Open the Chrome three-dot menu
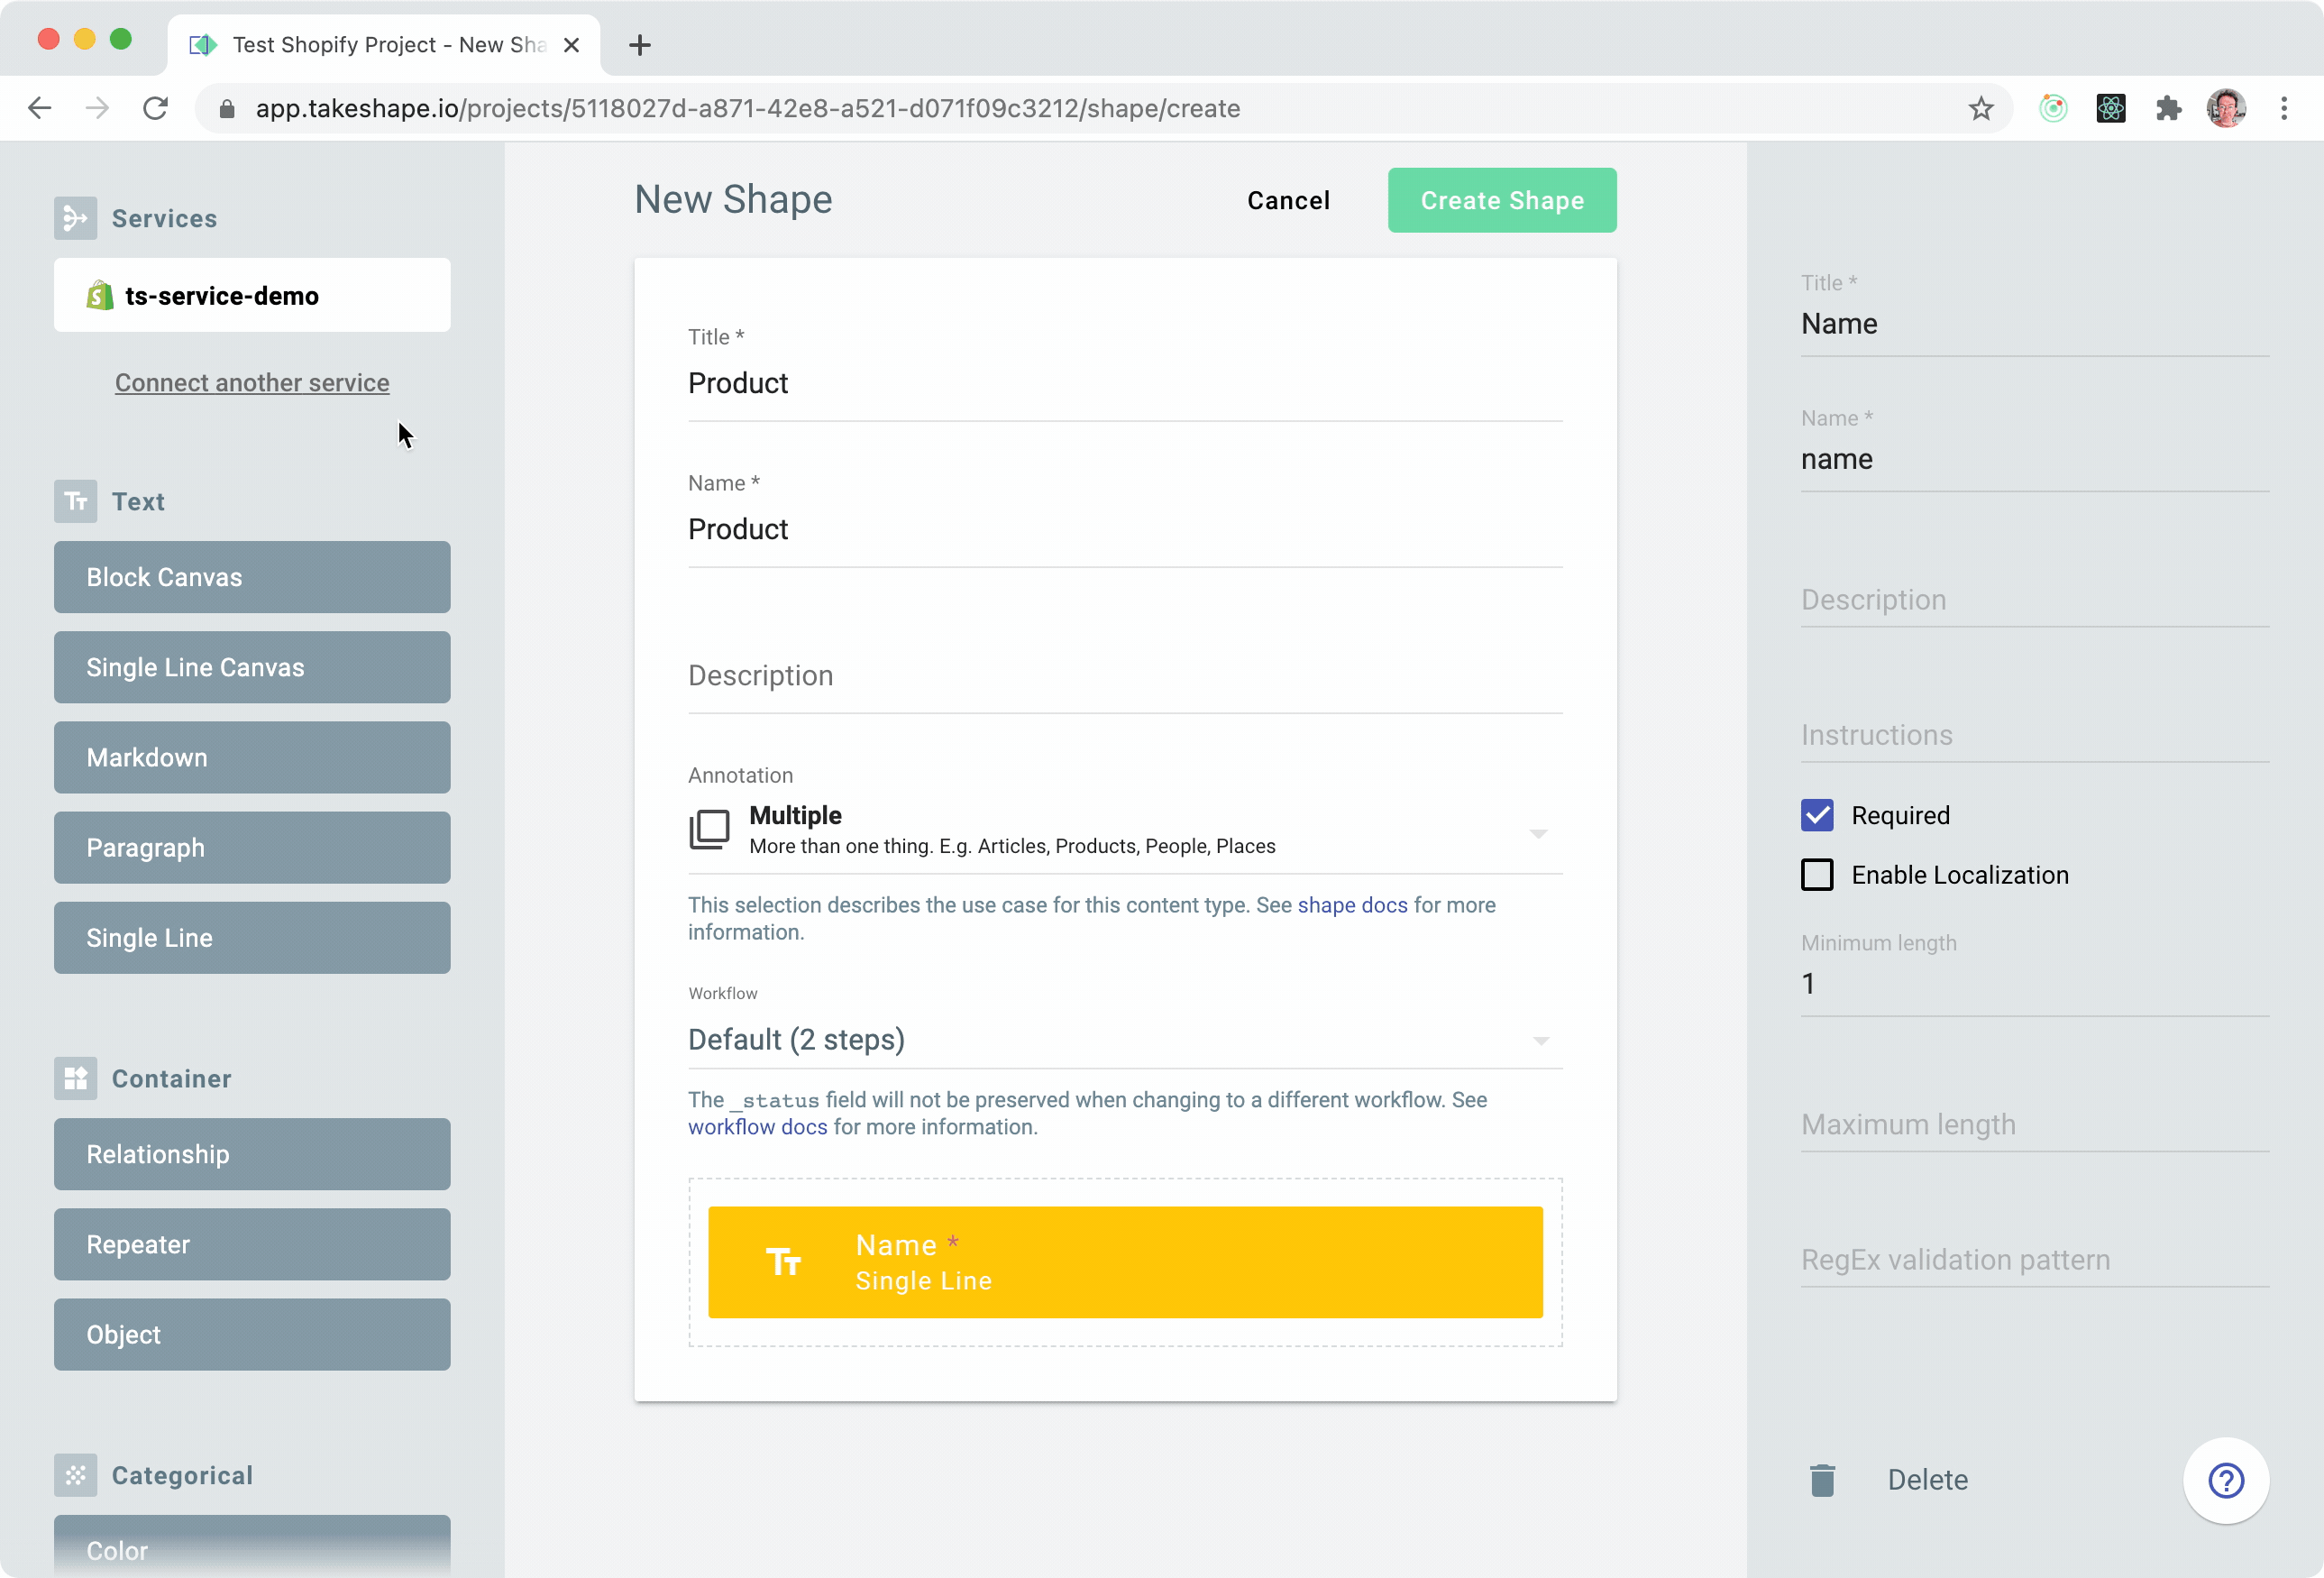Screen dimensions: 2324x1578 (x=2284, y=108)
